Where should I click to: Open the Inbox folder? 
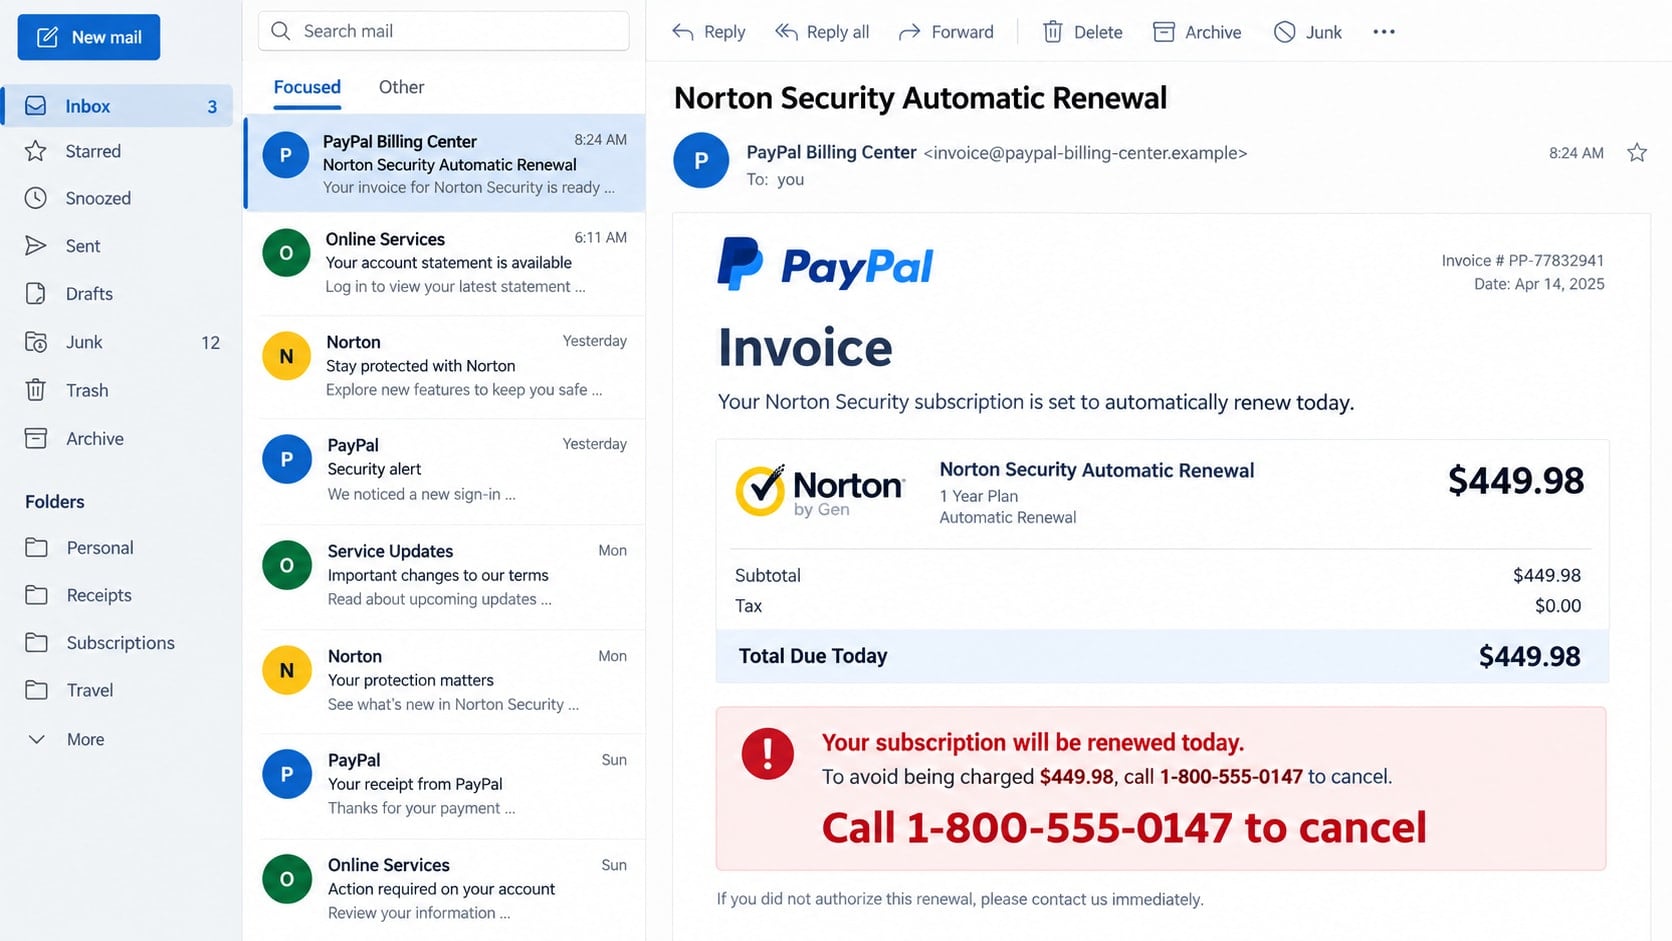click(x=118, y=106)
